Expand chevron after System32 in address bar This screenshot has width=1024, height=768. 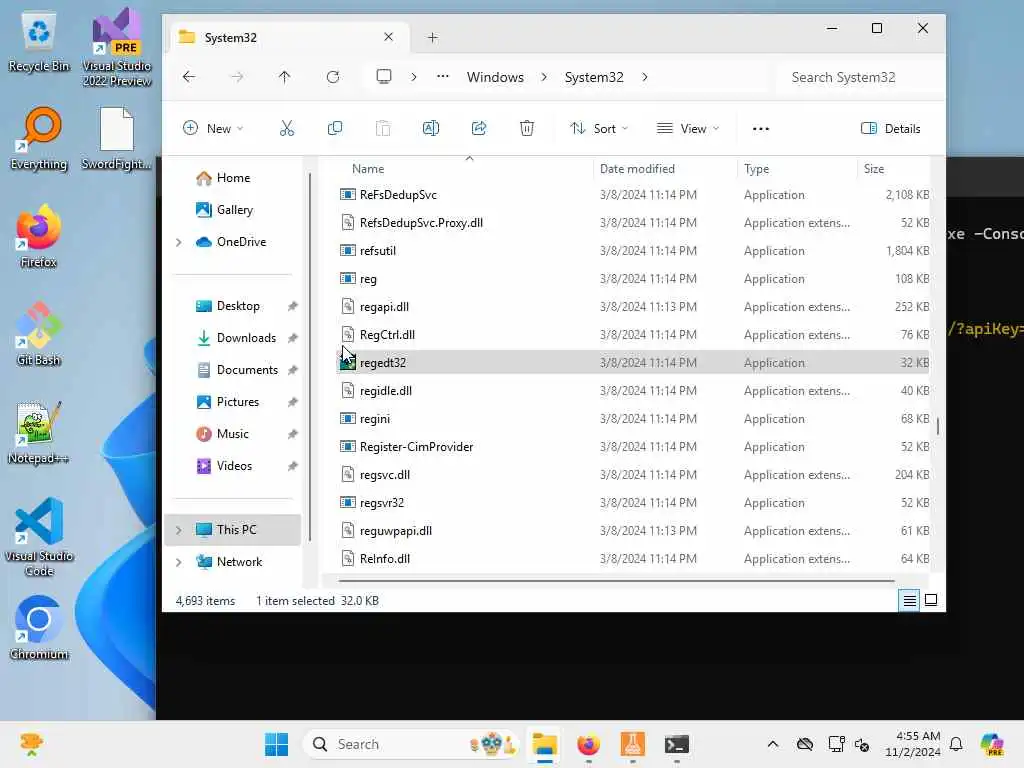[x=645, y=77]
